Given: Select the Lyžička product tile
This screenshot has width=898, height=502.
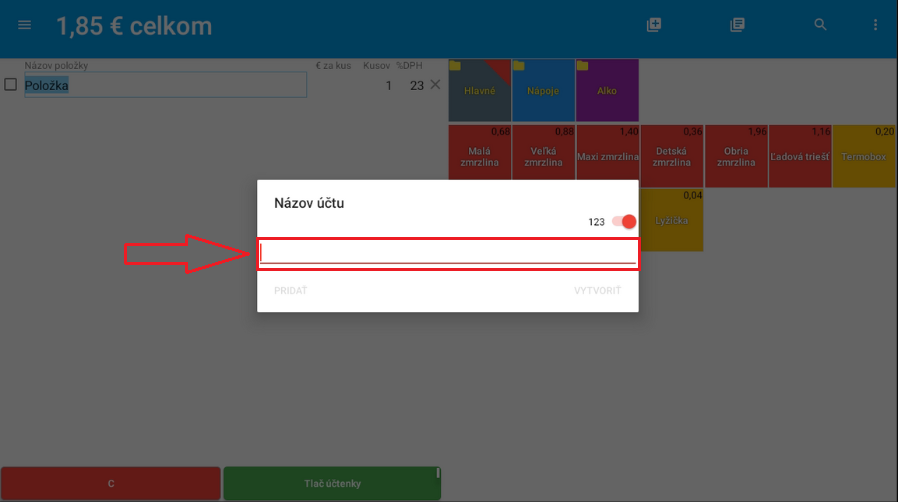Looking at the screenshot, I should [672, 219].
